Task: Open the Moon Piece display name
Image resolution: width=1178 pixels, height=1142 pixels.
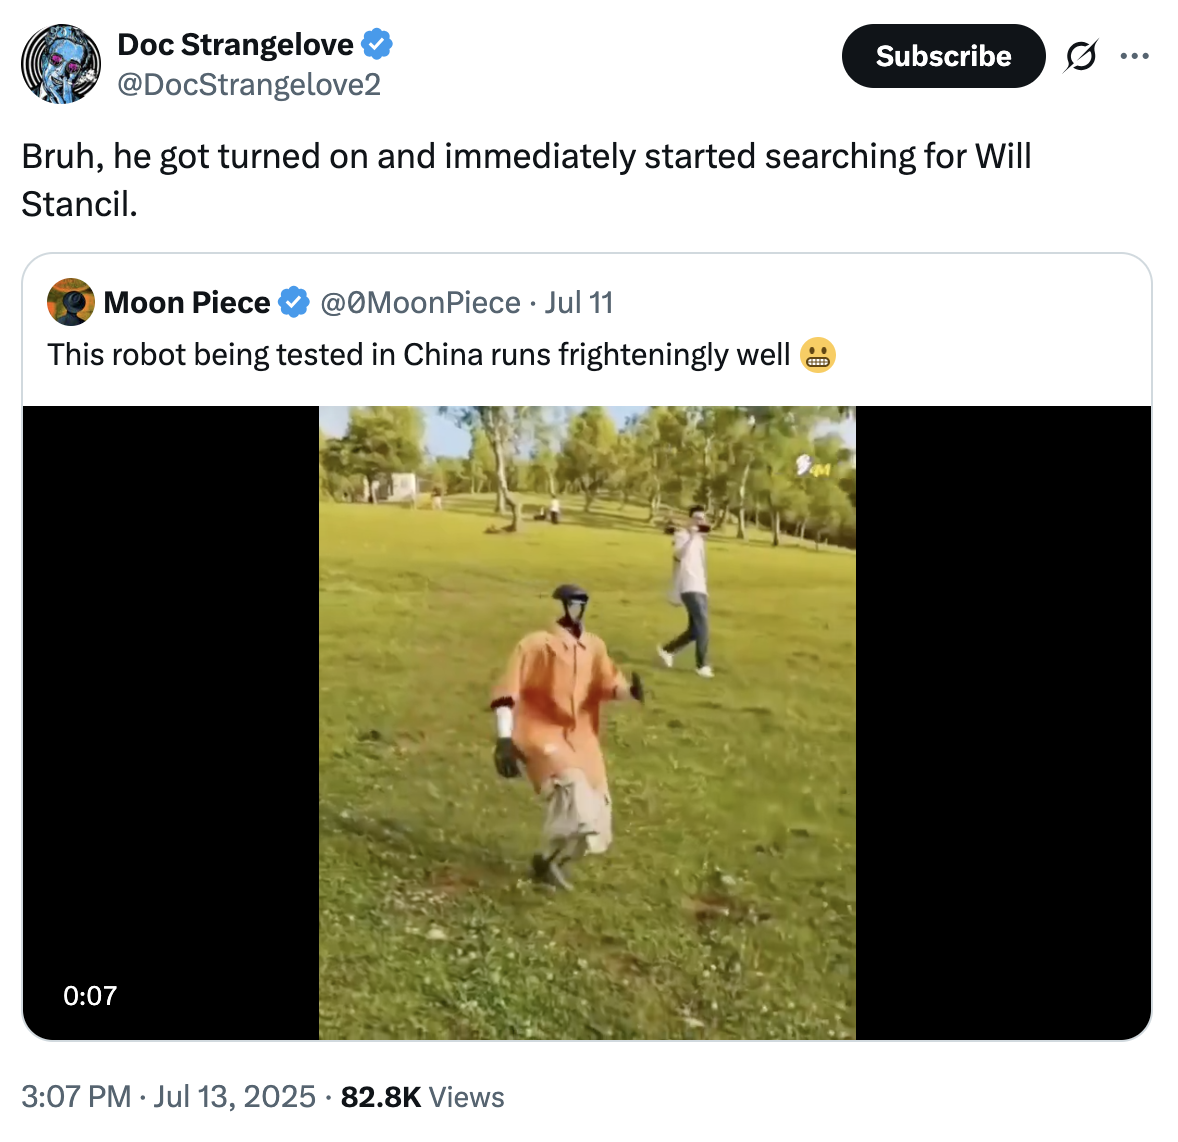Action: click(187, 302)
